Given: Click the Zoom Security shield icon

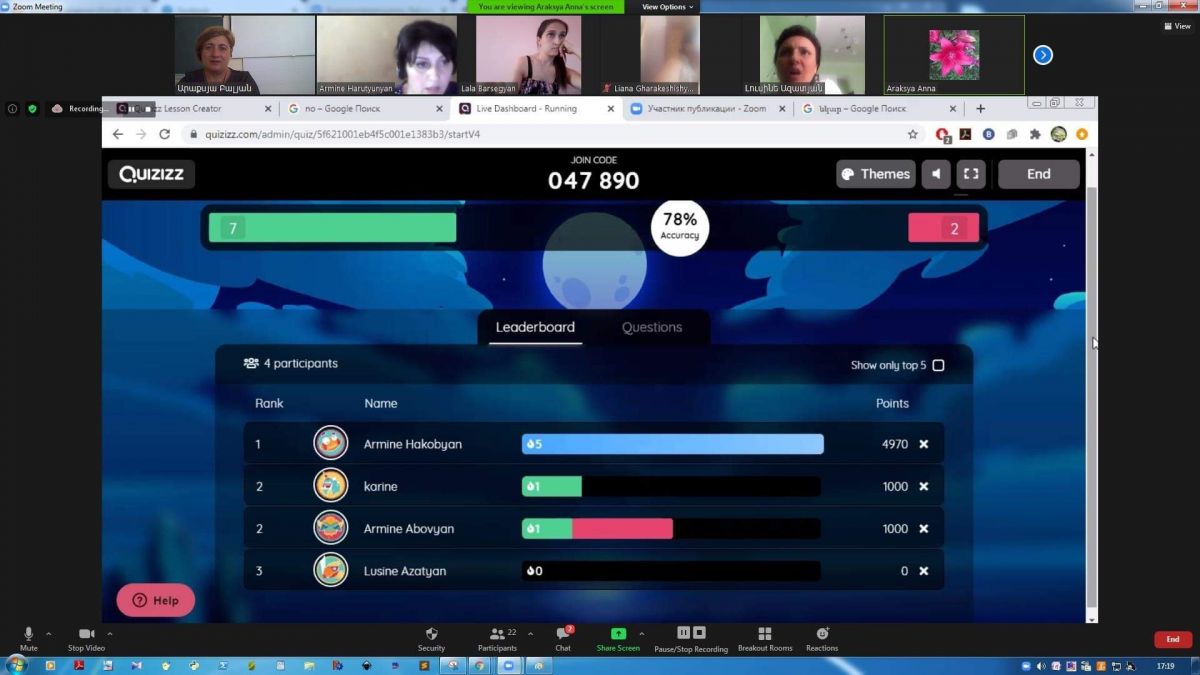Looking at the screenshot, I should (431, 636).
